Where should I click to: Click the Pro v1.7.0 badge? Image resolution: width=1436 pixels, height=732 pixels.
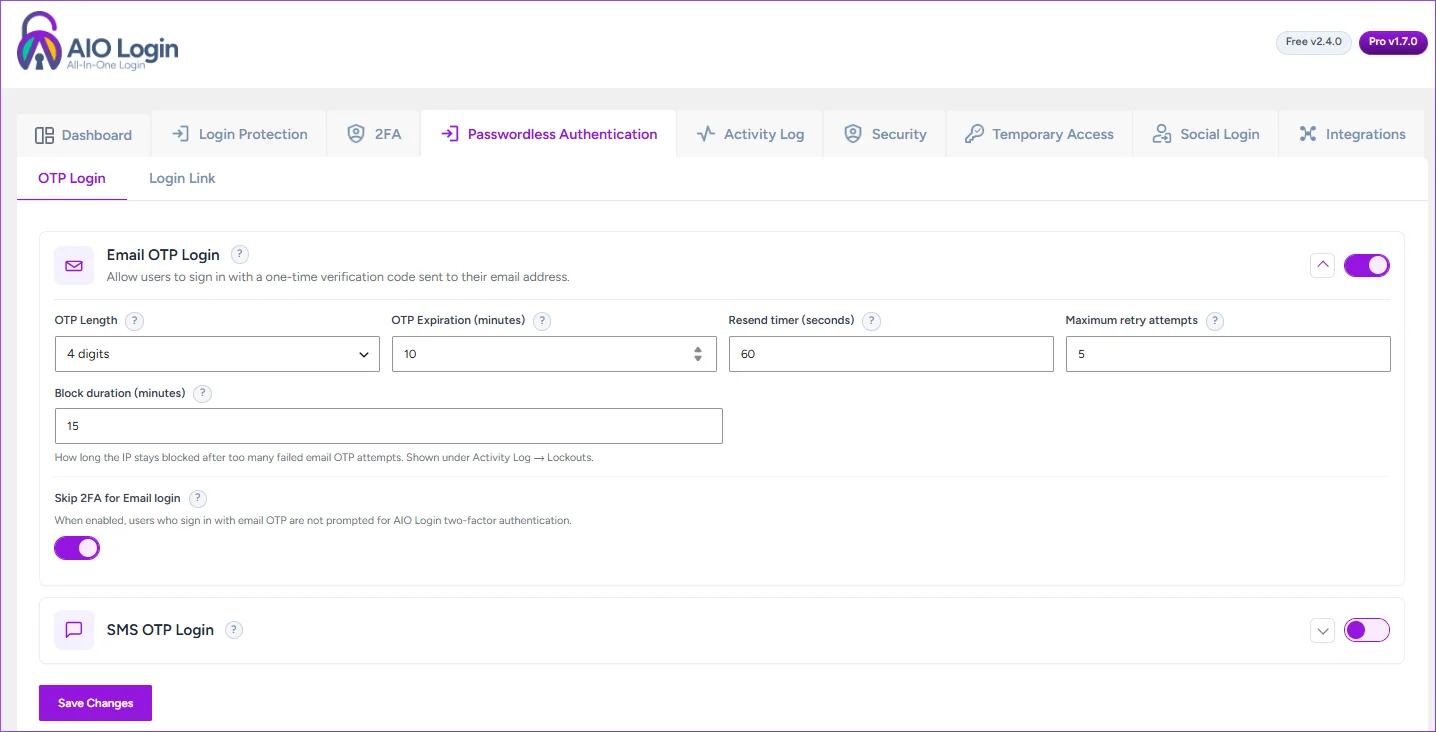1393,42
